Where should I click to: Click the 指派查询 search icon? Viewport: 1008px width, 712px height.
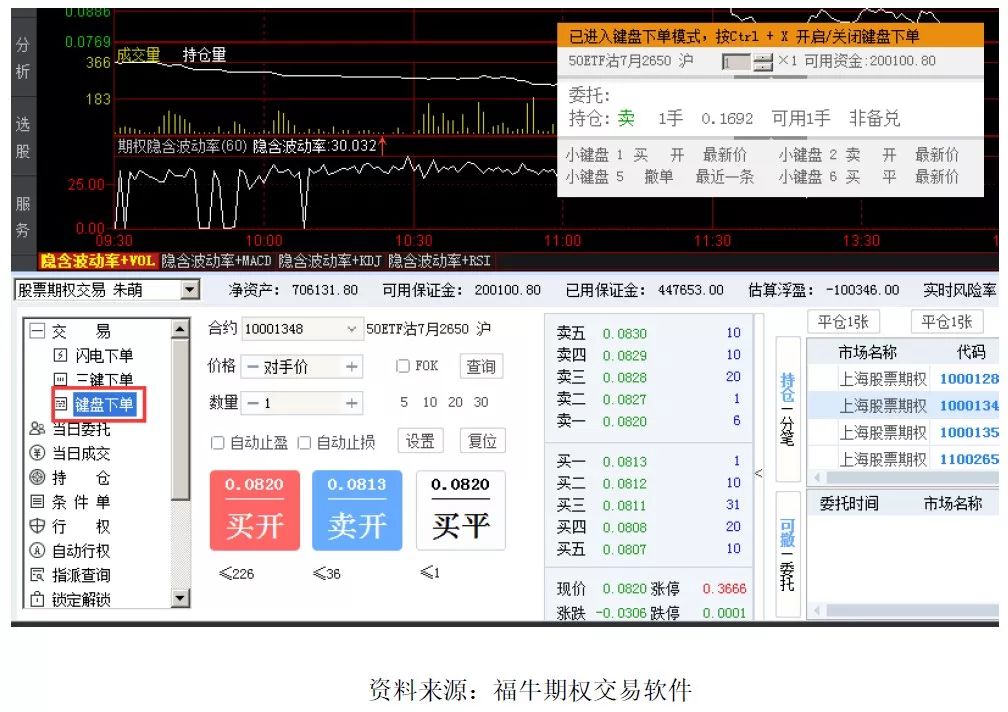tap(37, 575)
